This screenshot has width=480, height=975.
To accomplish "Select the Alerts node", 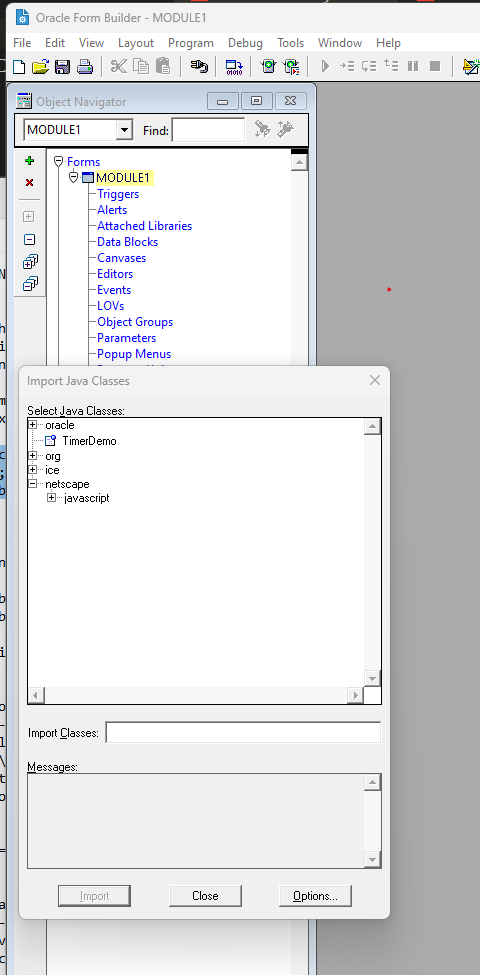I will coord(112,210).
